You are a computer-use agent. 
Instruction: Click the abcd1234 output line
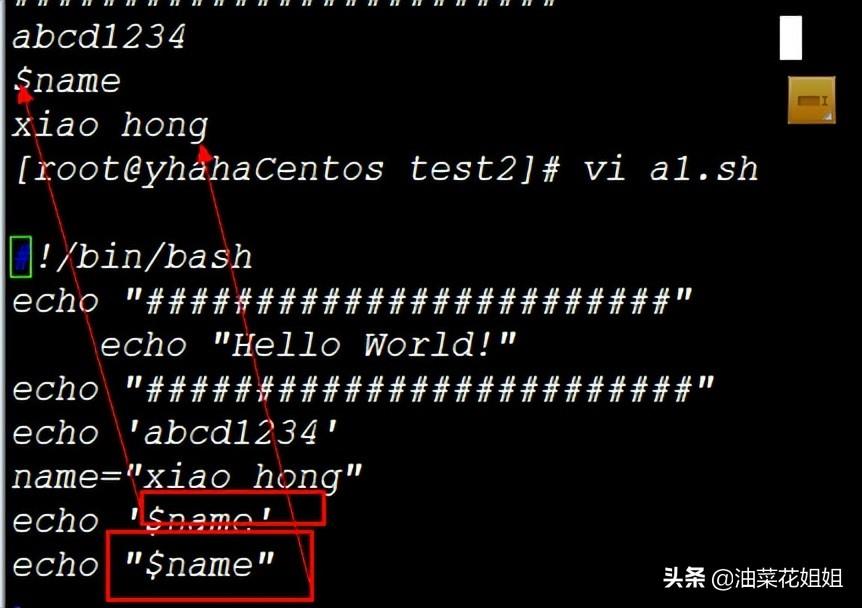click(99, 37)
